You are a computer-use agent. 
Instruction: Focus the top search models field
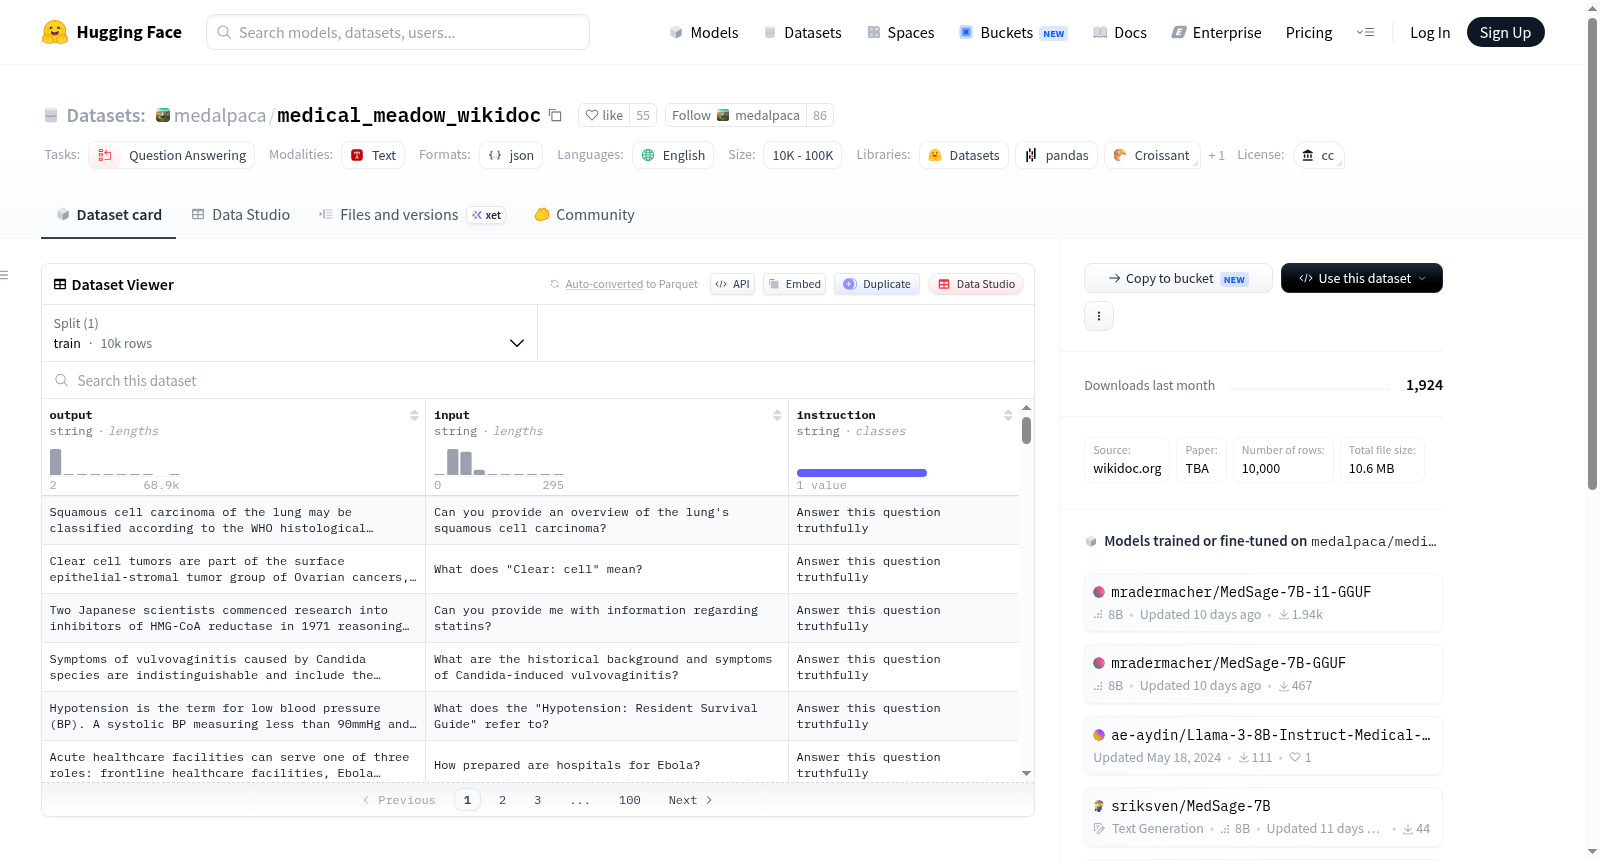click(398, 32)
